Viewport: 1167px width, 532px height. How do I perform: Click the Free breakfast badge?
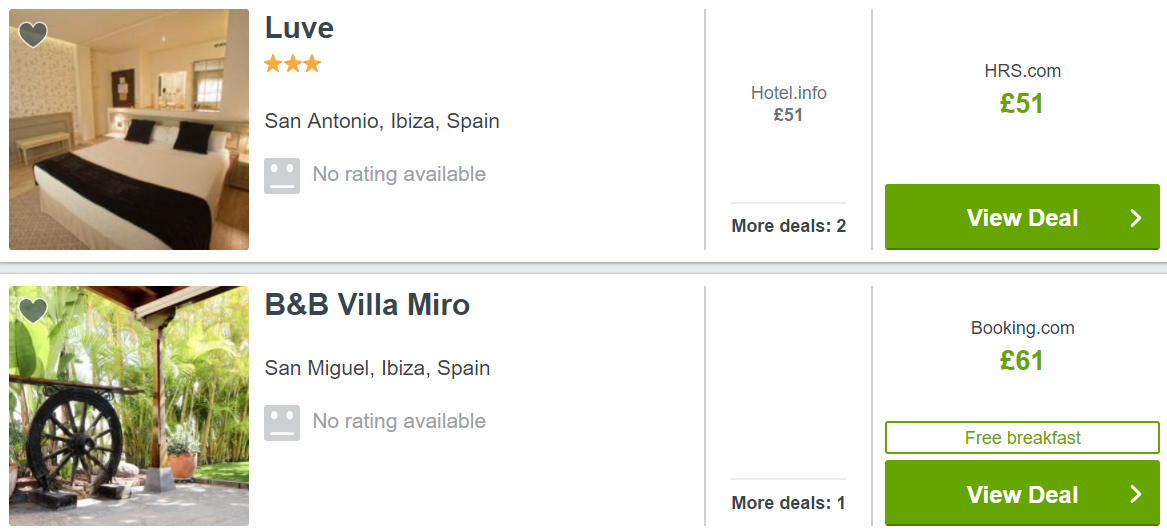(x=1022, y=438)
